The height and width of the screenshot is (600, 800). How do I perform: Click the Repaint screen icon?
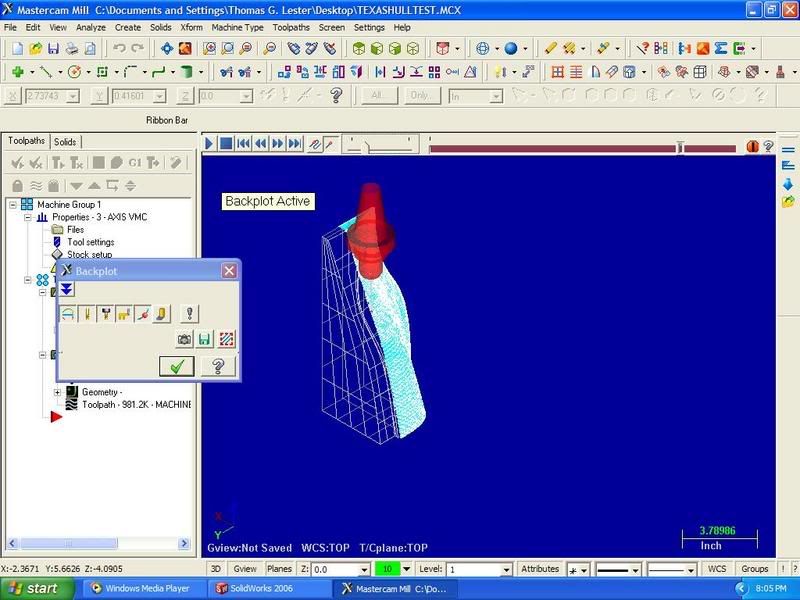pos(185,48)
